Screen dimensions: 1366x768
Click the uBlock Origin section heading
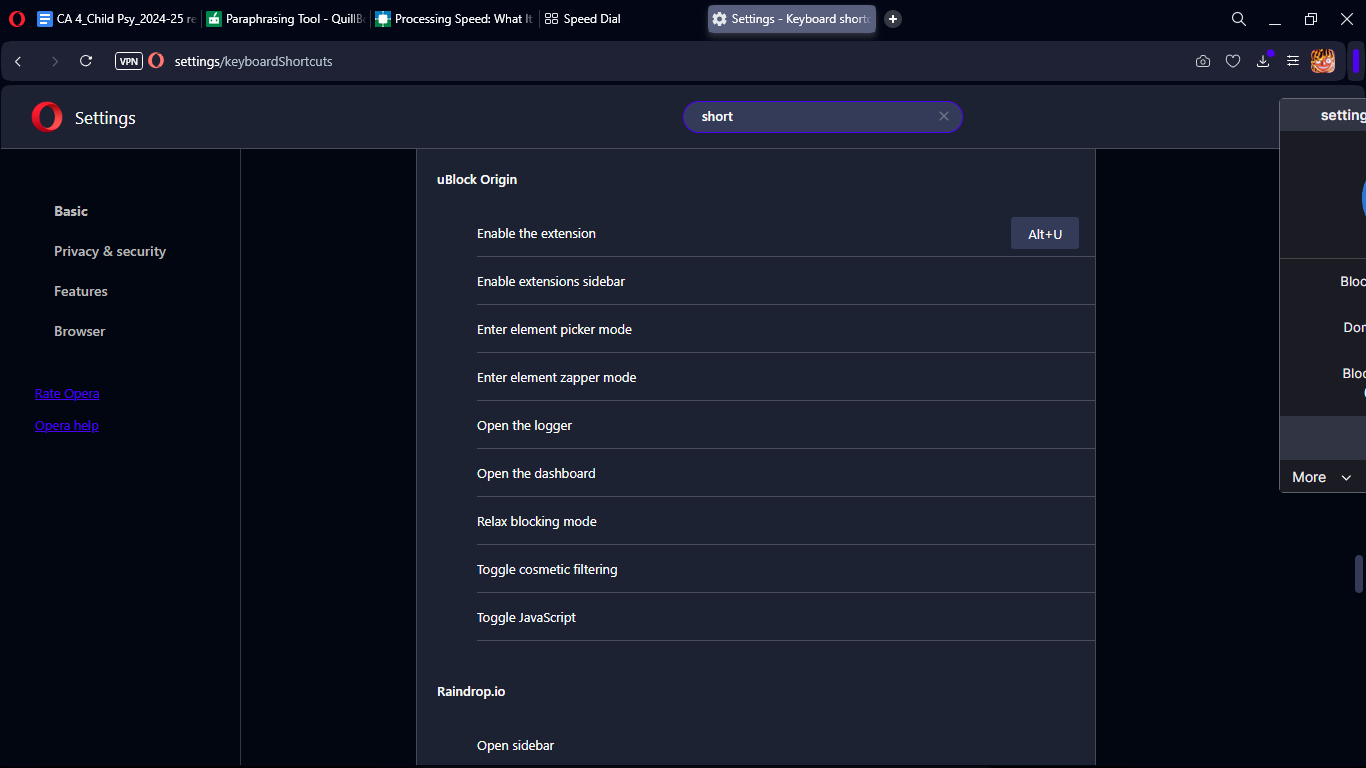coord(477,180)
